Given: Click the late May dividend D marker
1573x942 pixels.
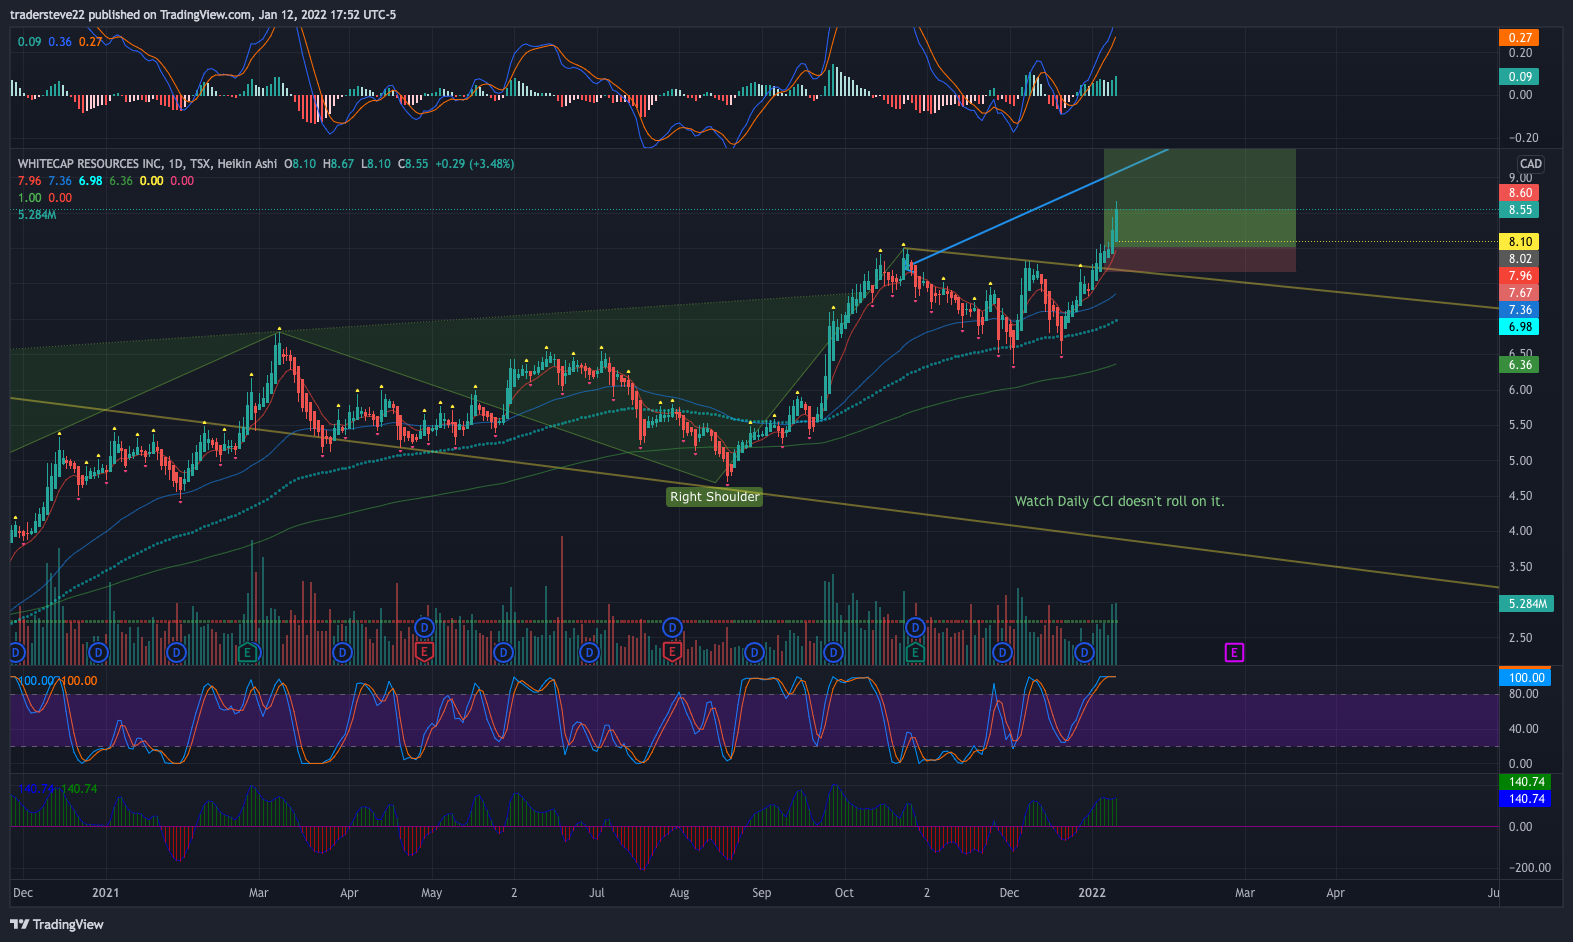Looking at the screenshot, I should click(x=503, y=653).
